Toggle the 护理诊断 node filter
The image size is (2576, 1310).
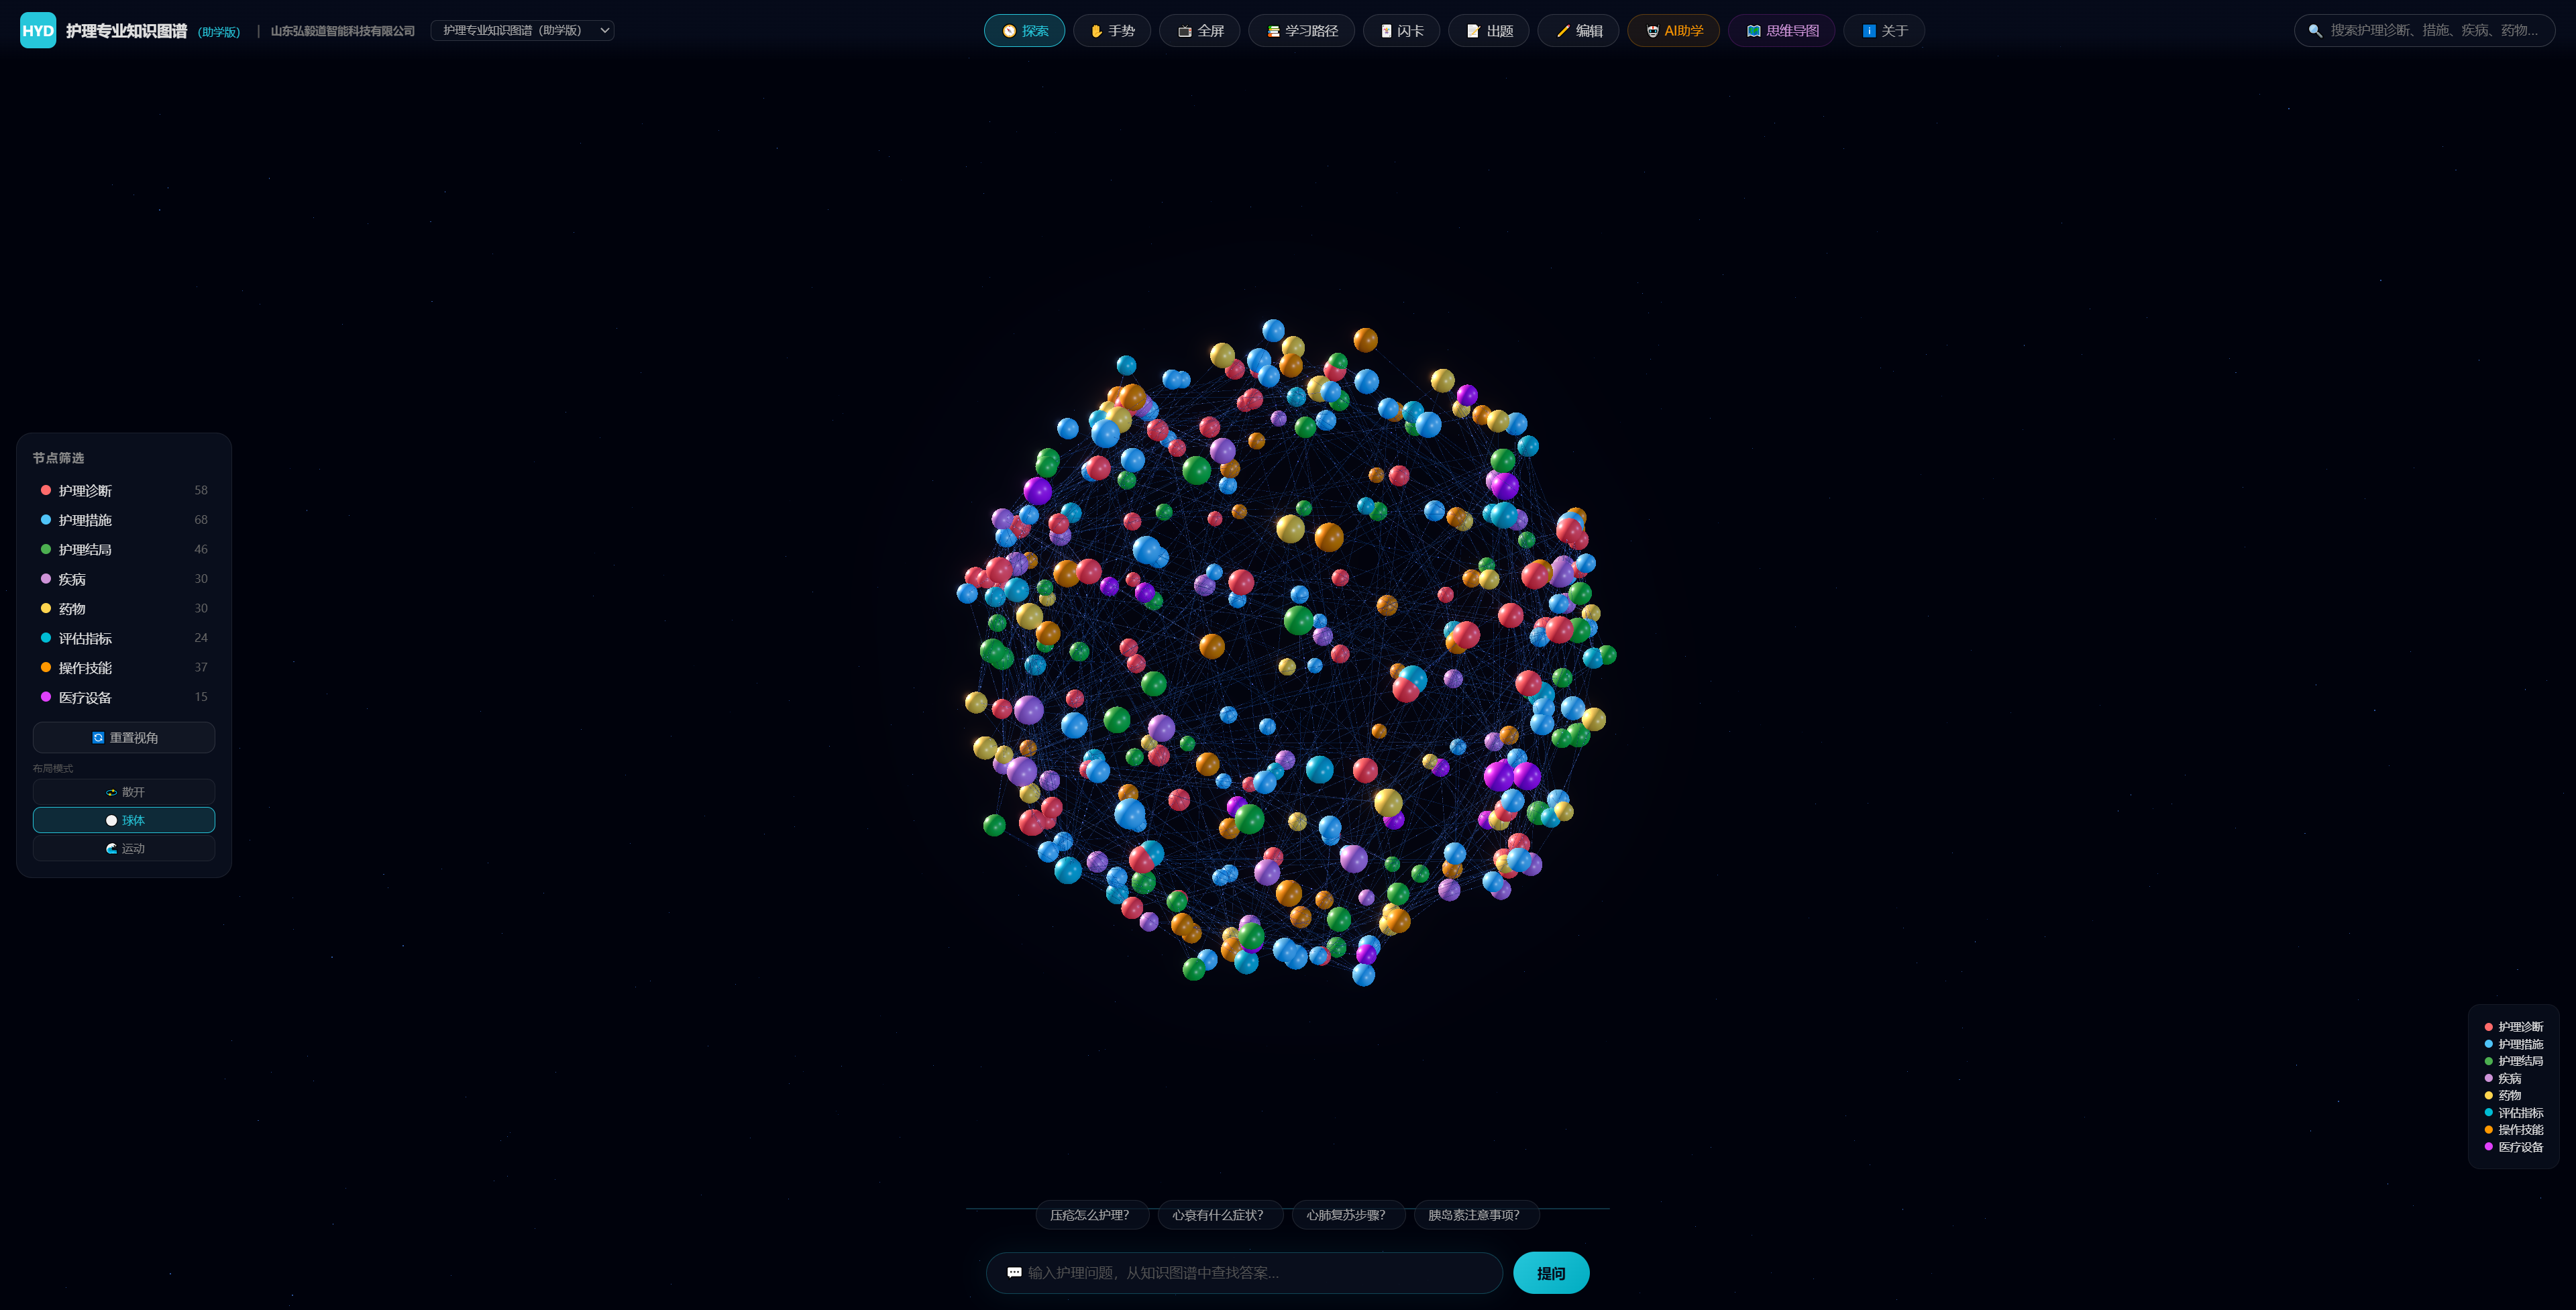click(123, 490)
